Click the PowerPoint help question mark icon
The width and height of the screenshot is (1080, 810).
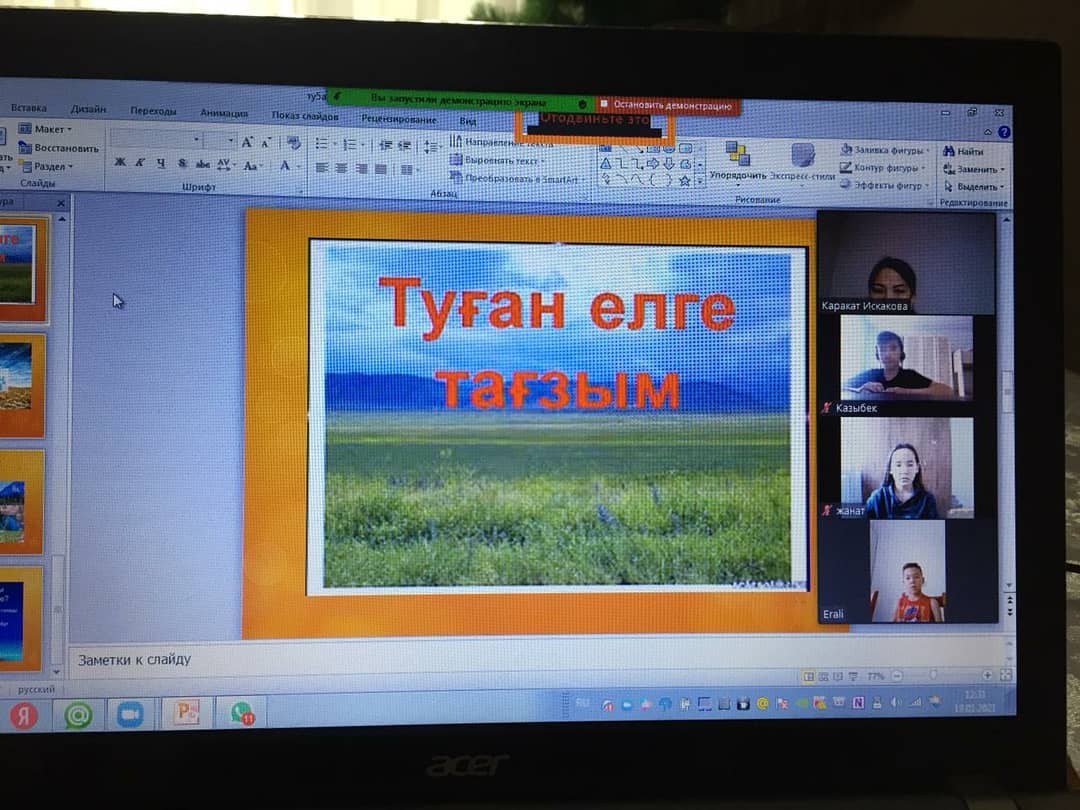click(x=1003, y=132)
